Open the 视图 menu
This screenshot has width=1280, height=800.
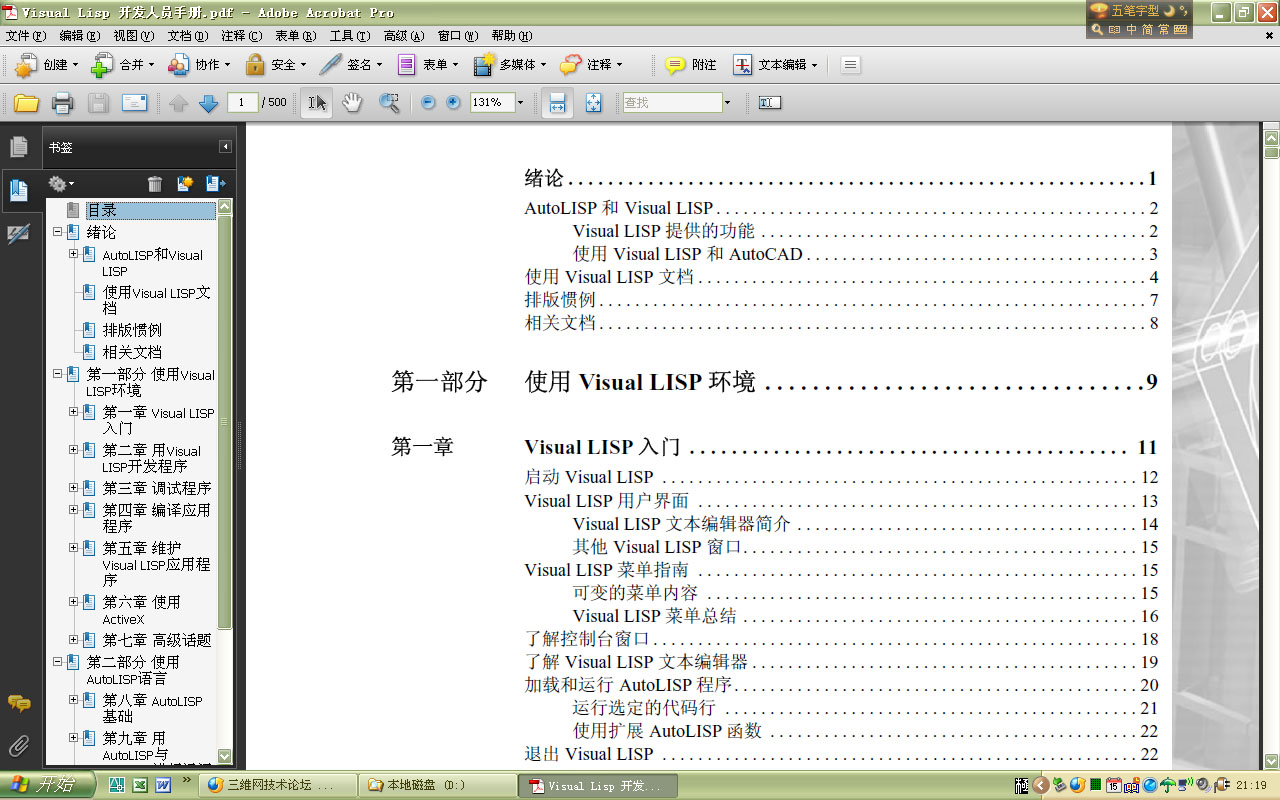[x=133, y=36]
